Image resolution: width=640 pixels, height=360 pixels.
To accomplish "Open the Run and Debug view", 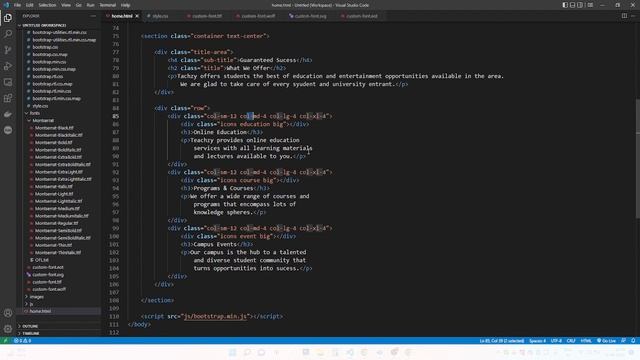I will click(8, 66).
